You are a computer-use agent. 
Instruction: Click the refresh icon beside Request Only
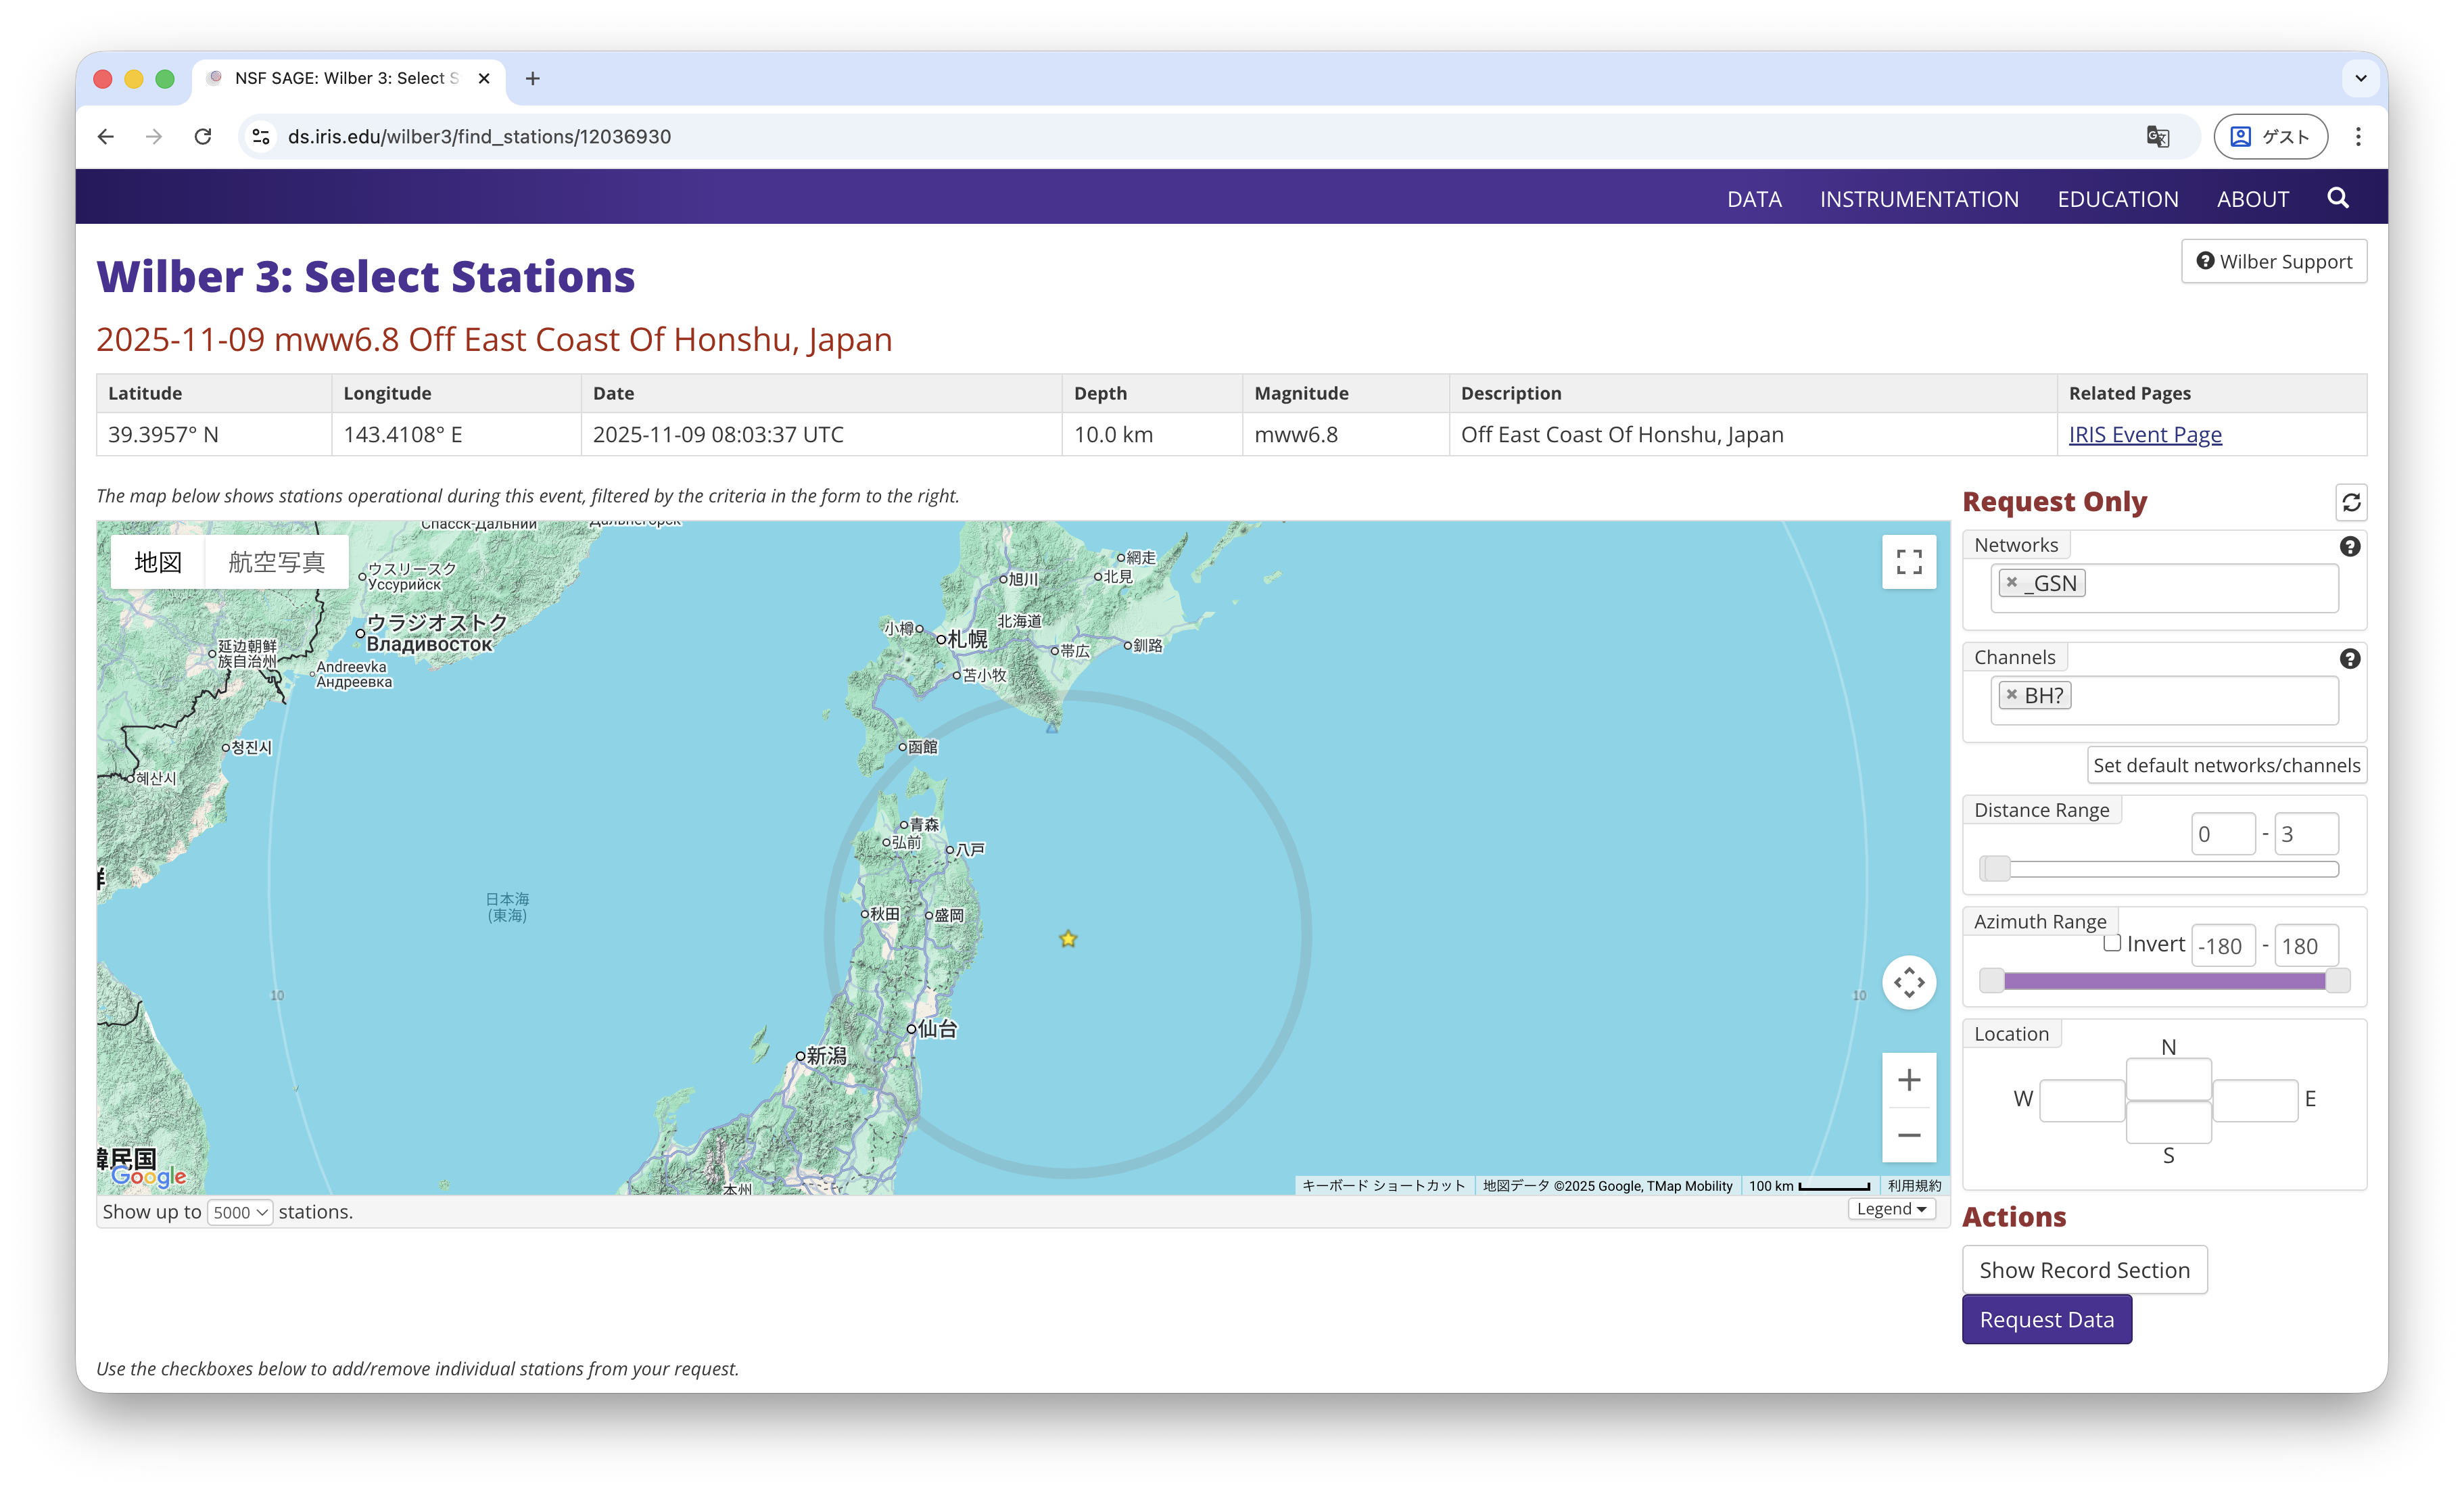pyautogui.click(x=2351, y=502)
